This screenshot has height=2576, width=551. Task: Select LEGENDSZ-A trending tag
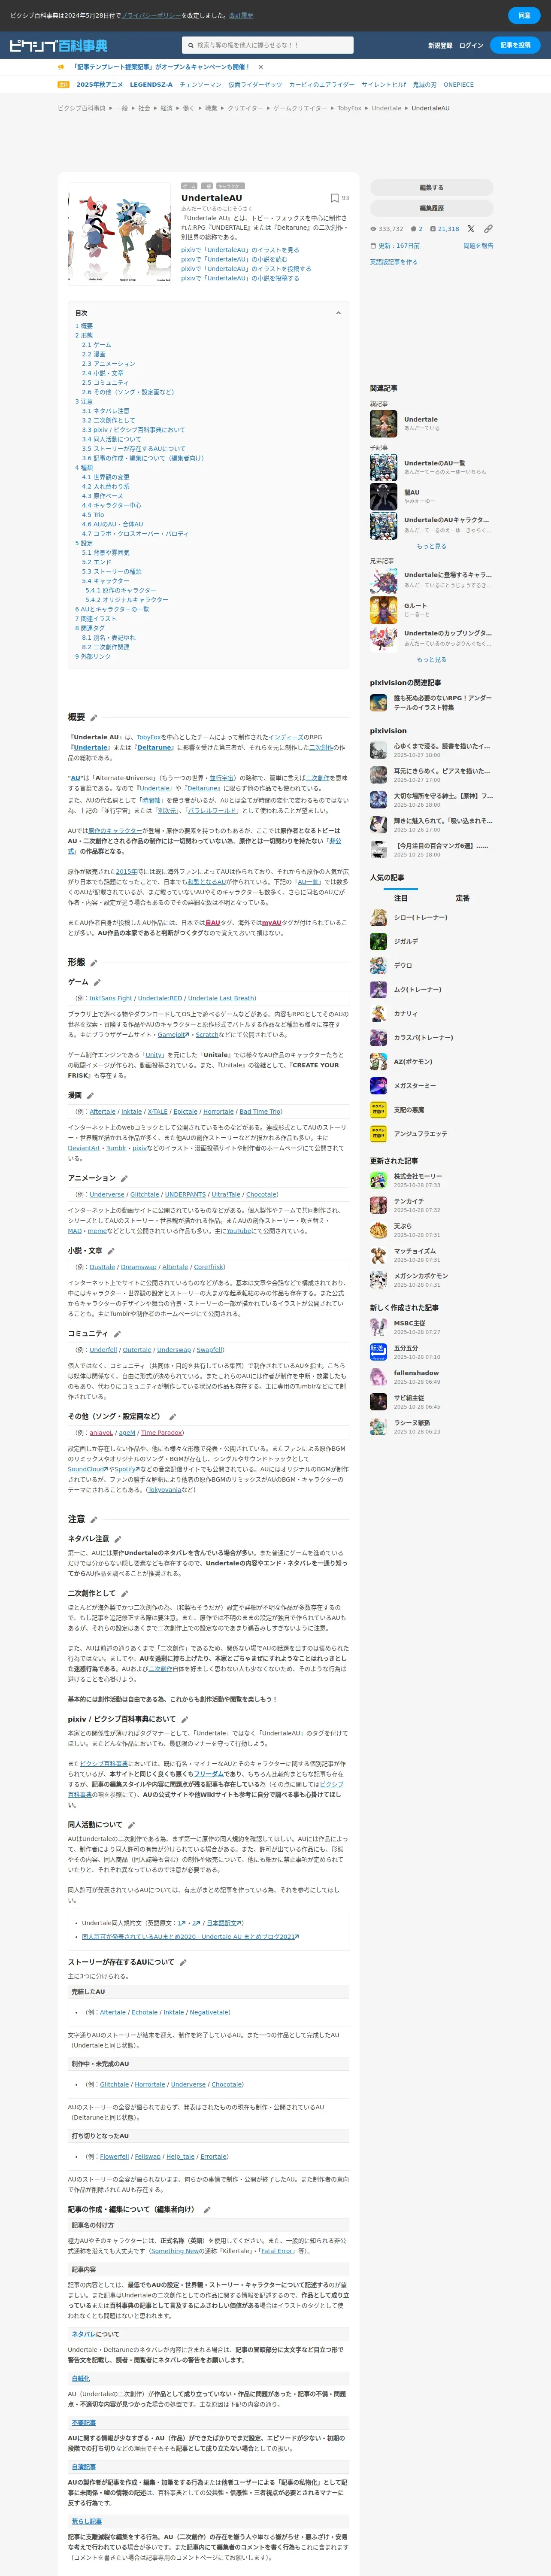point(151,85)
